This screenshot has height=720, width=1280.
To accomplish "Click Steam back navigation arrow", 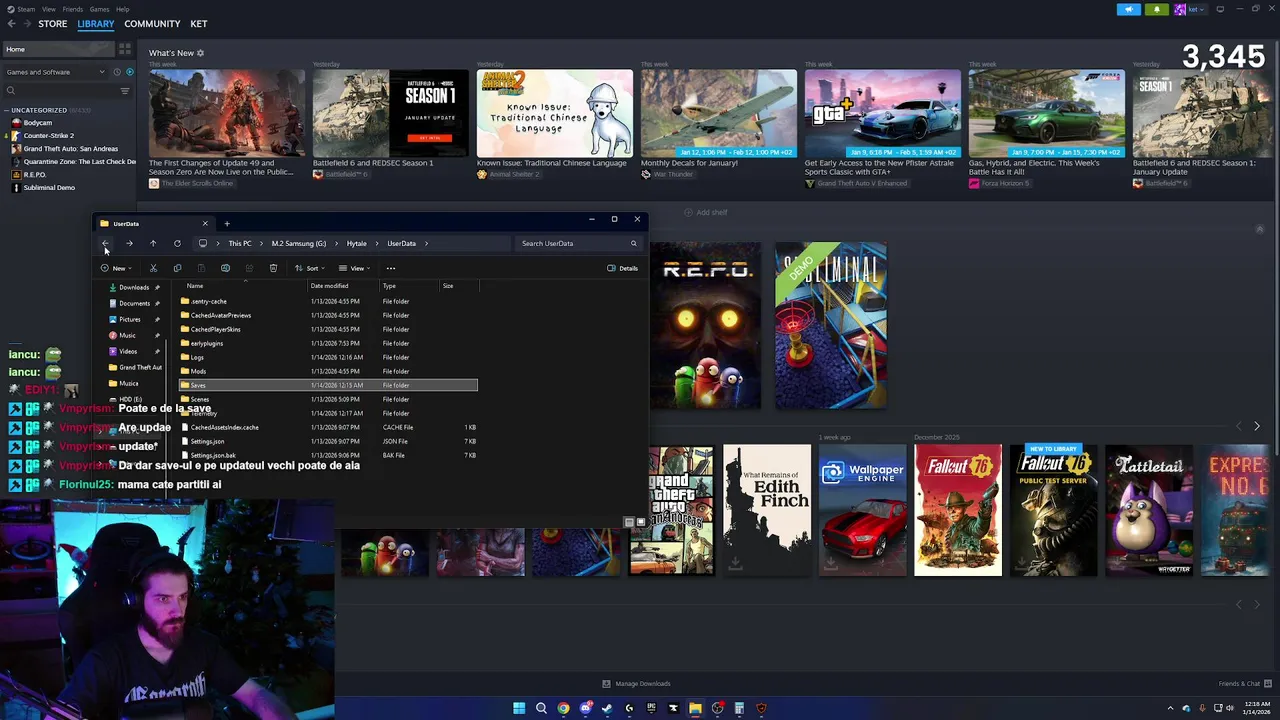I will pos(12,24).
